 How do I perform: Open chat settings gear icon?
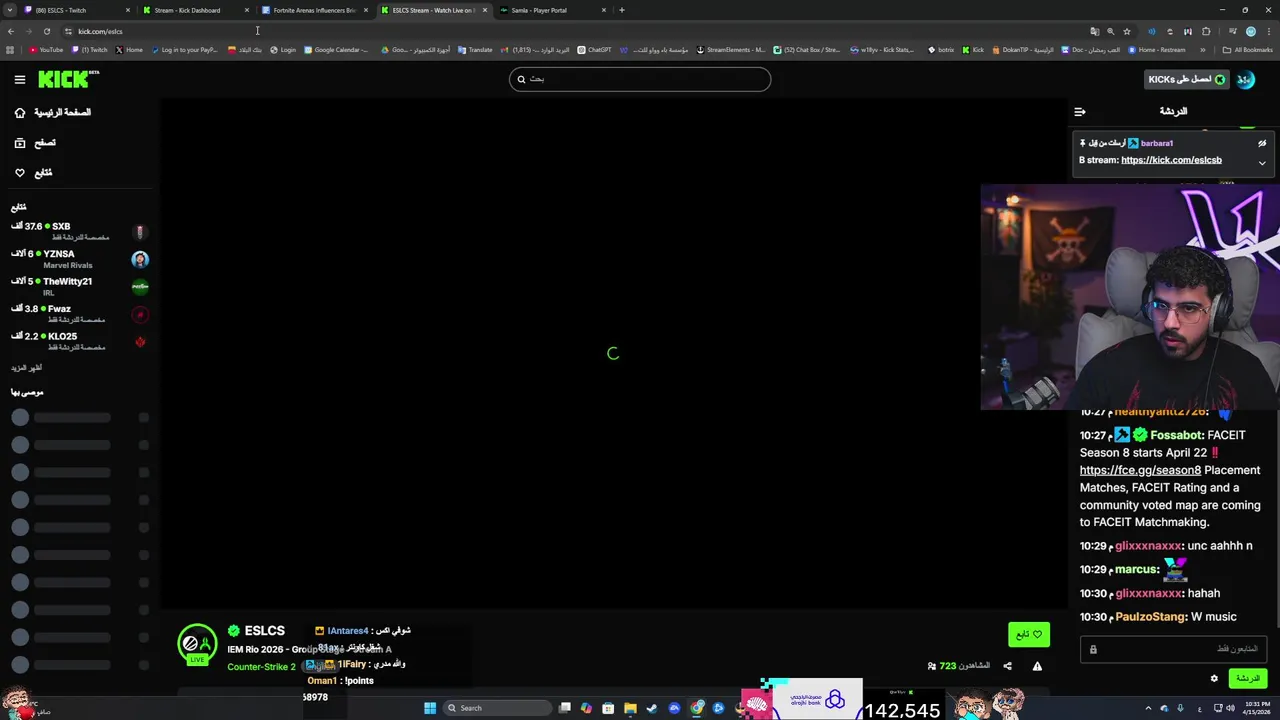1214,678
